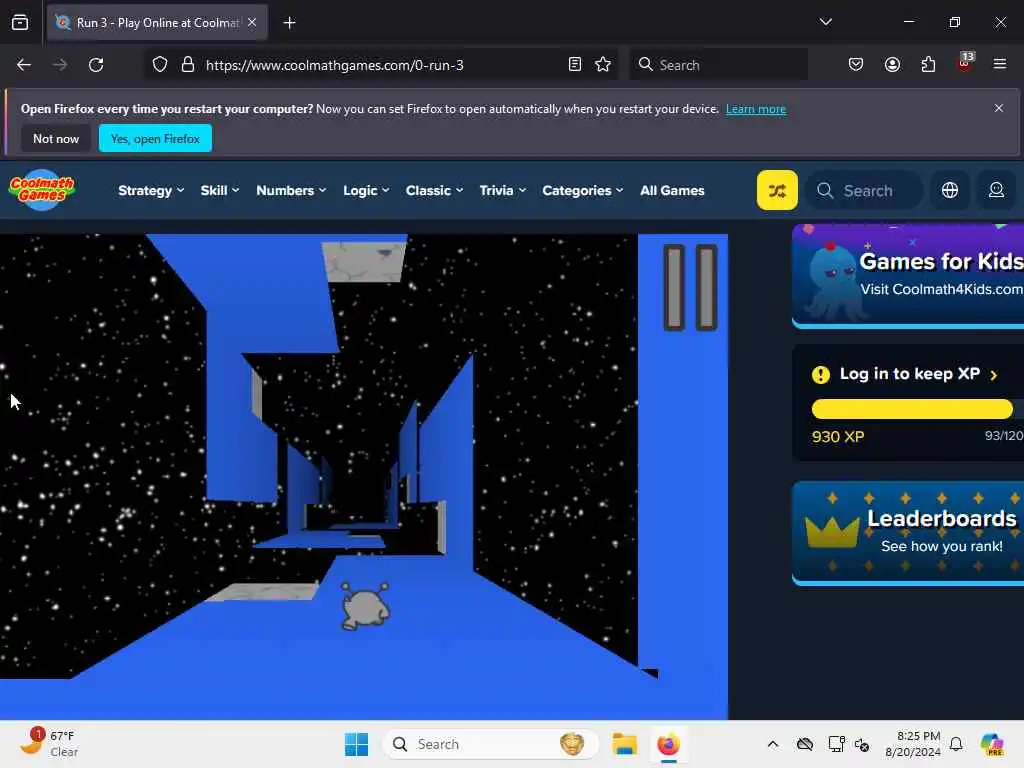Open the language globe icon

pyautogui.click(x=950, y=190)
